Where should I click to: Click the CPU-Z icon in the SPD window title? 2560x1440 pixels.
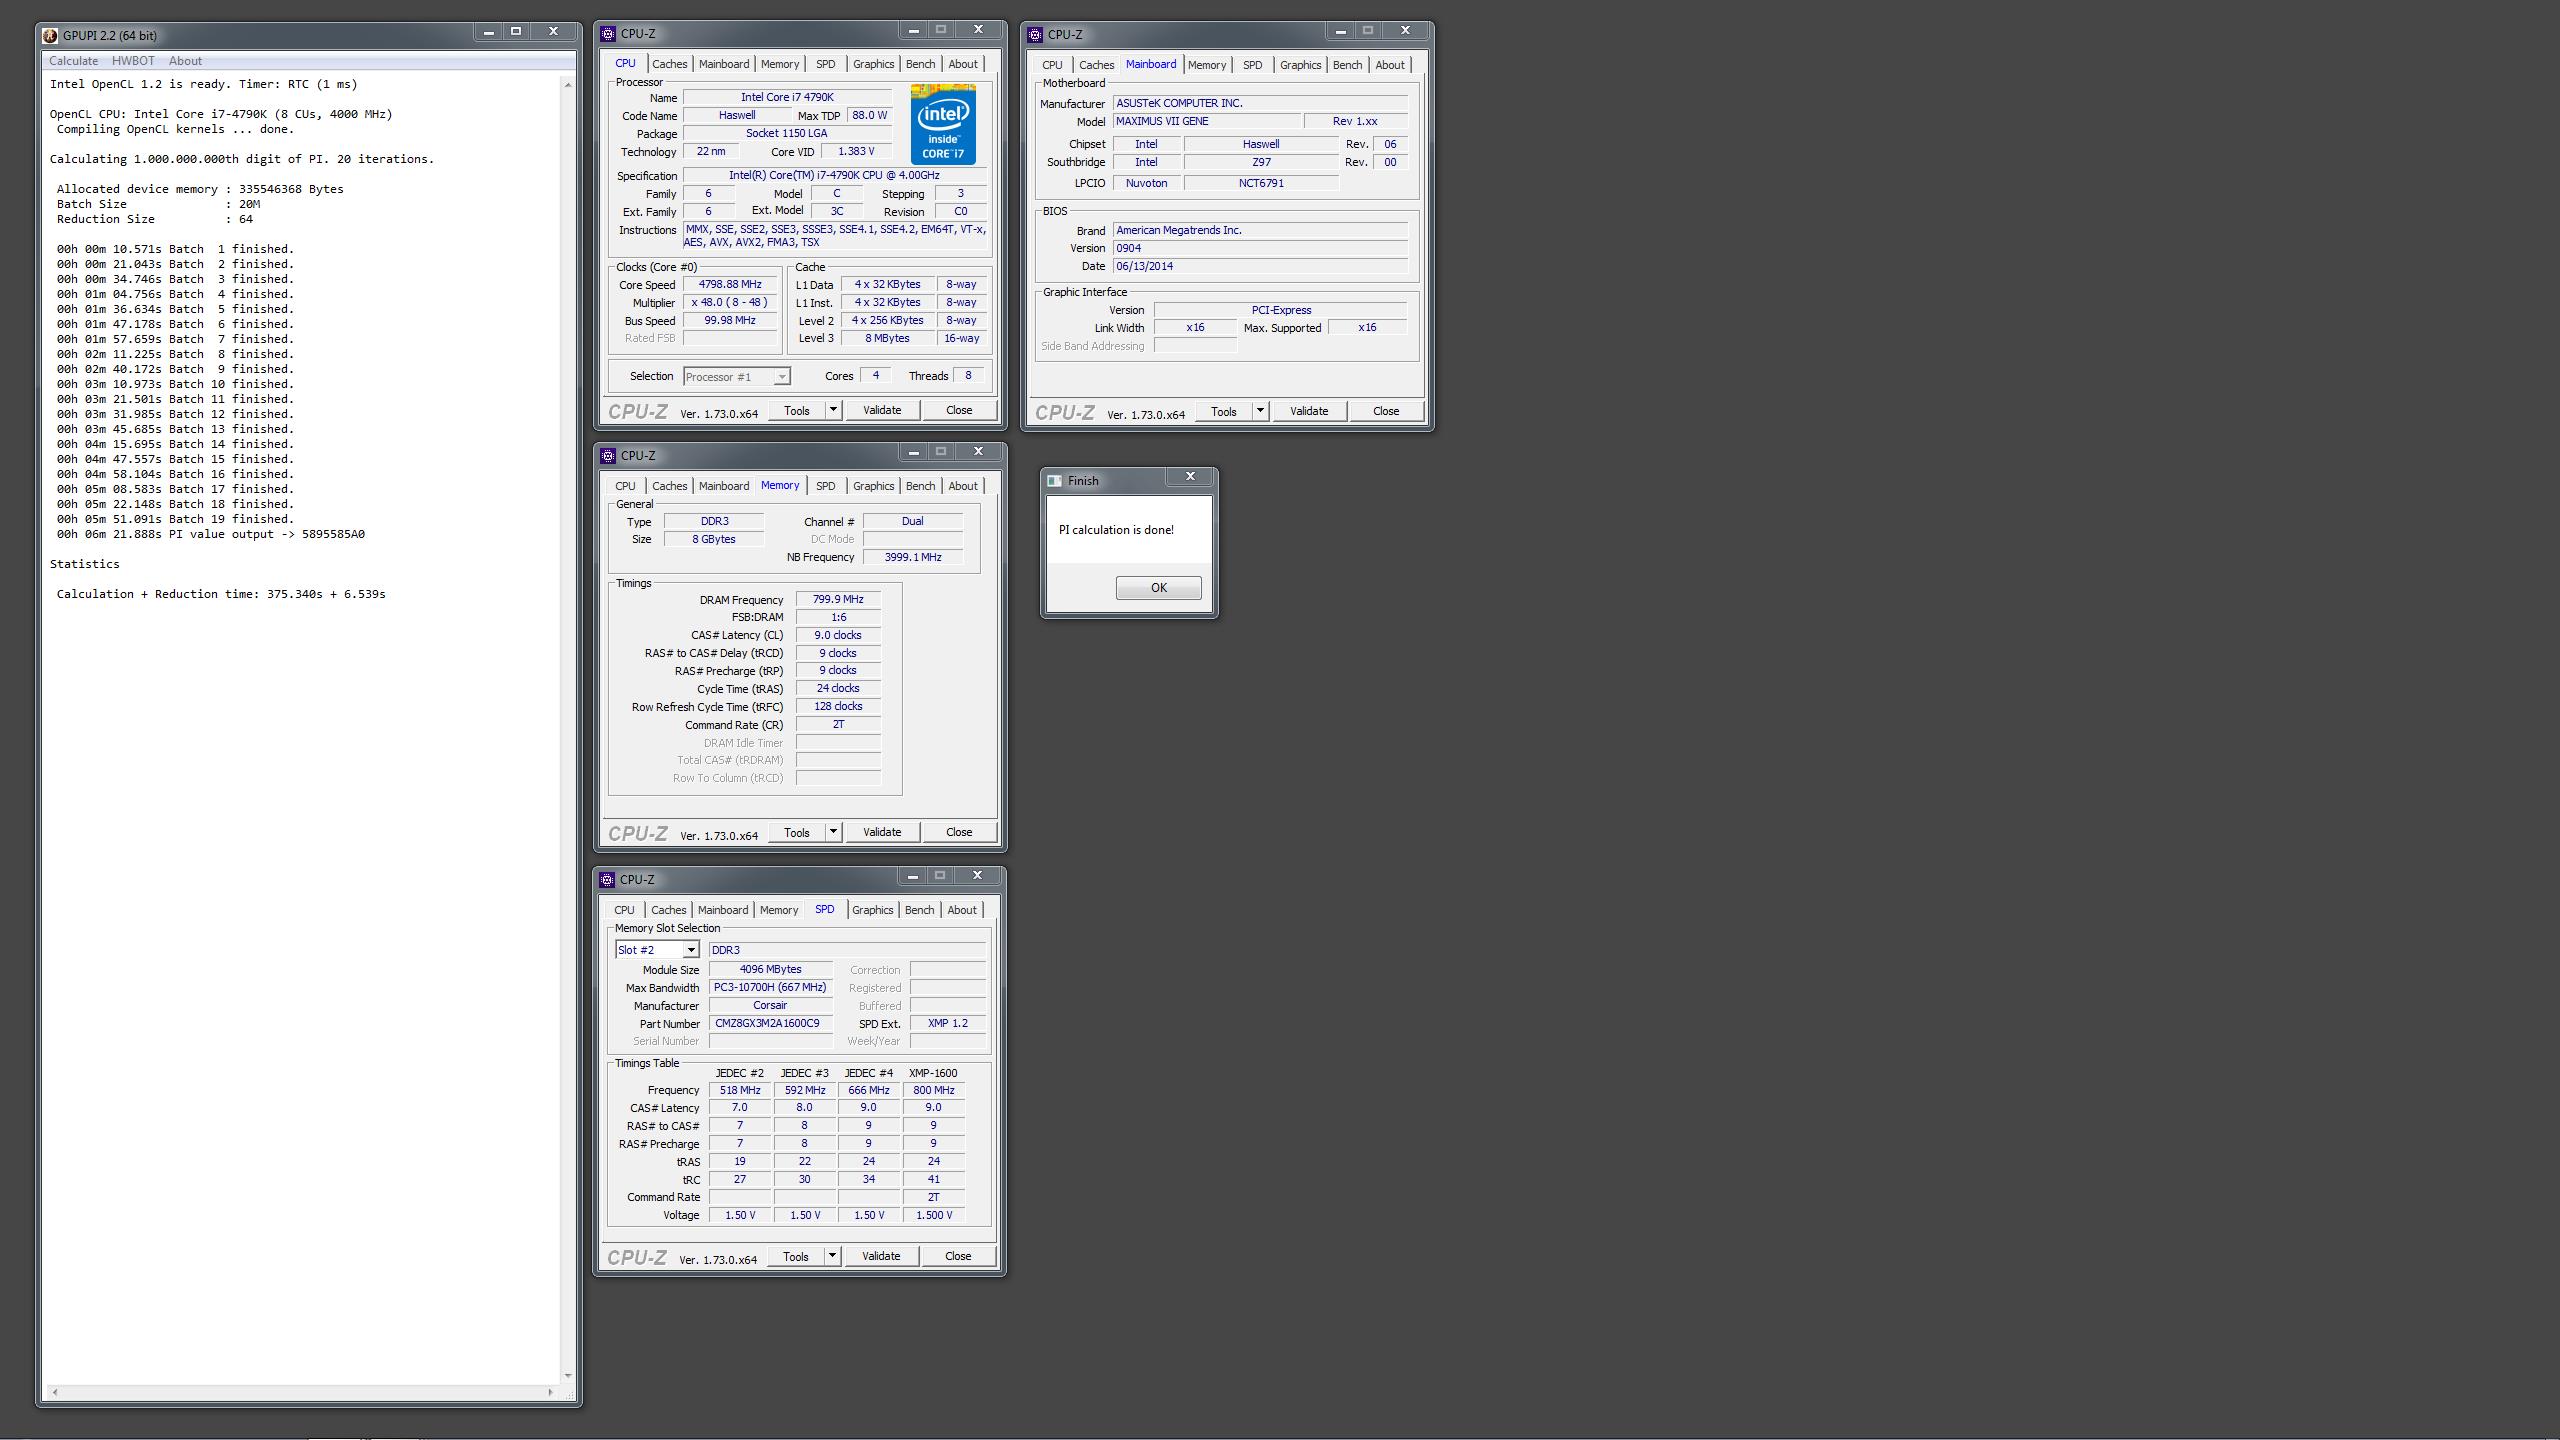(x=607, y=880)
